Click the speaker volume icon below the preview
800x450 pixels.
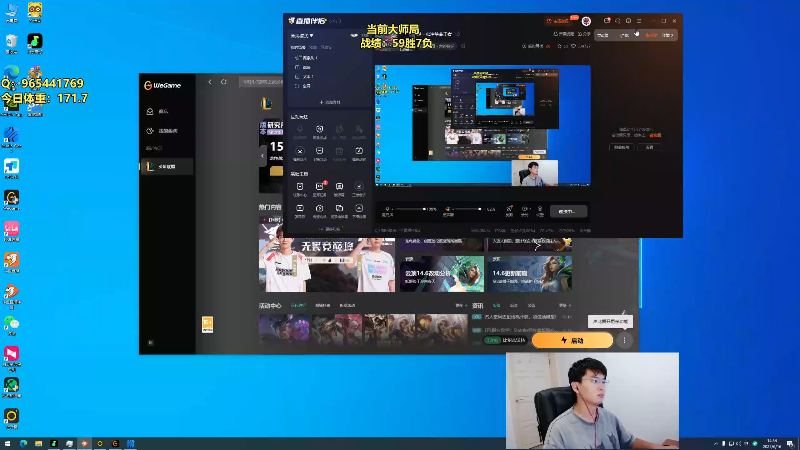[x=448, y=211]
